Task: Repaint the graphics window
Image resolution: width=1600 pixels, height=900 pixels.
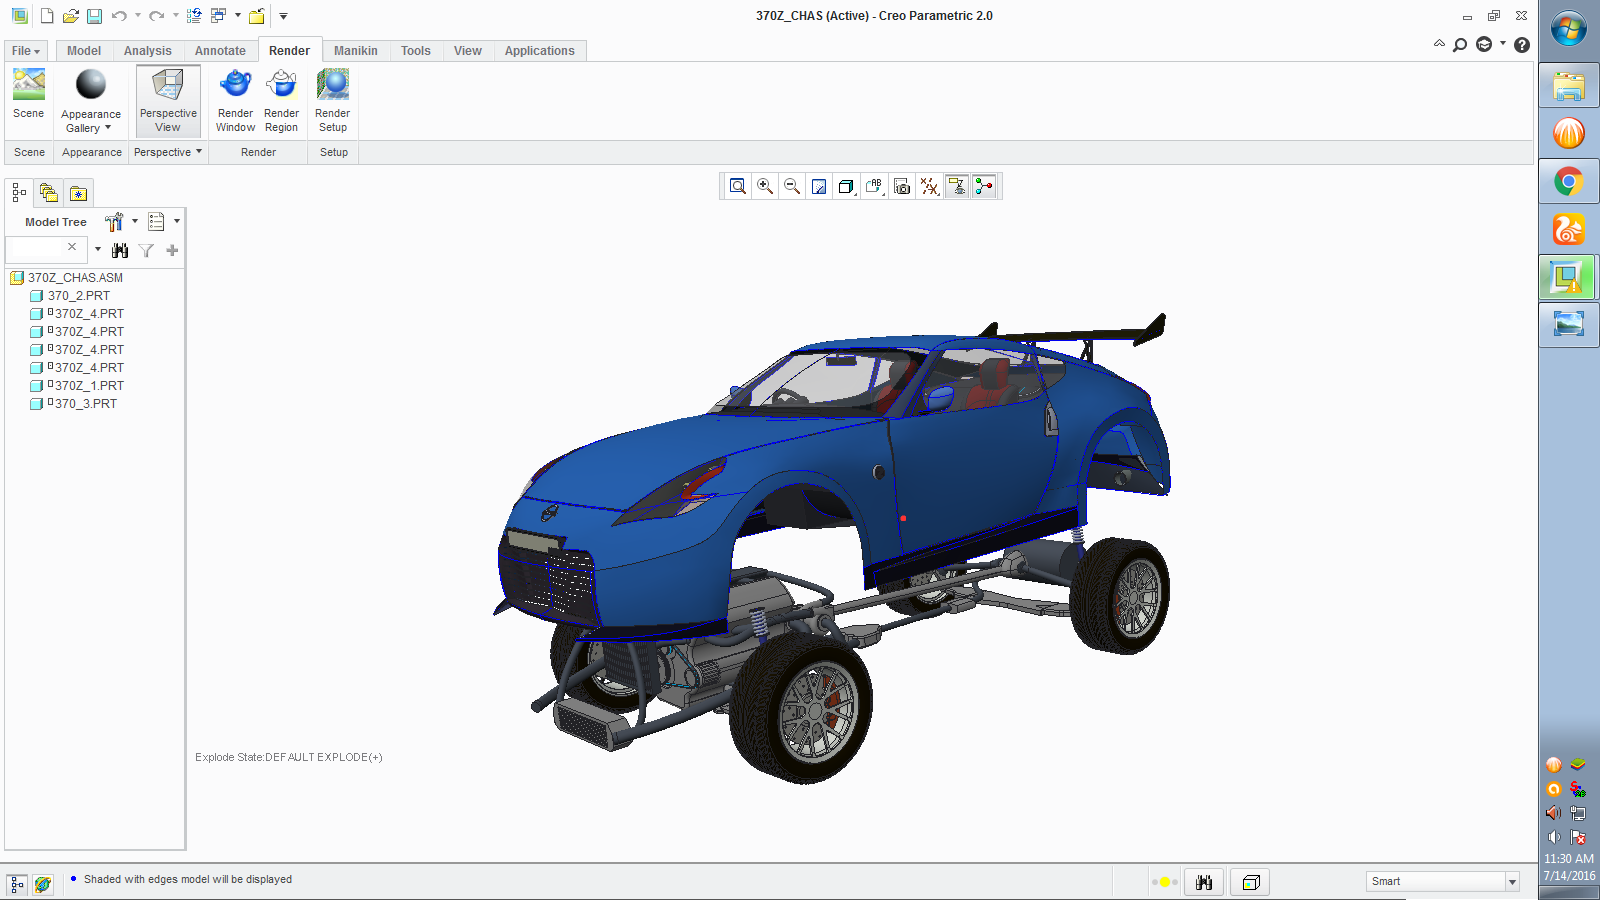Action: tap(819, 186)
